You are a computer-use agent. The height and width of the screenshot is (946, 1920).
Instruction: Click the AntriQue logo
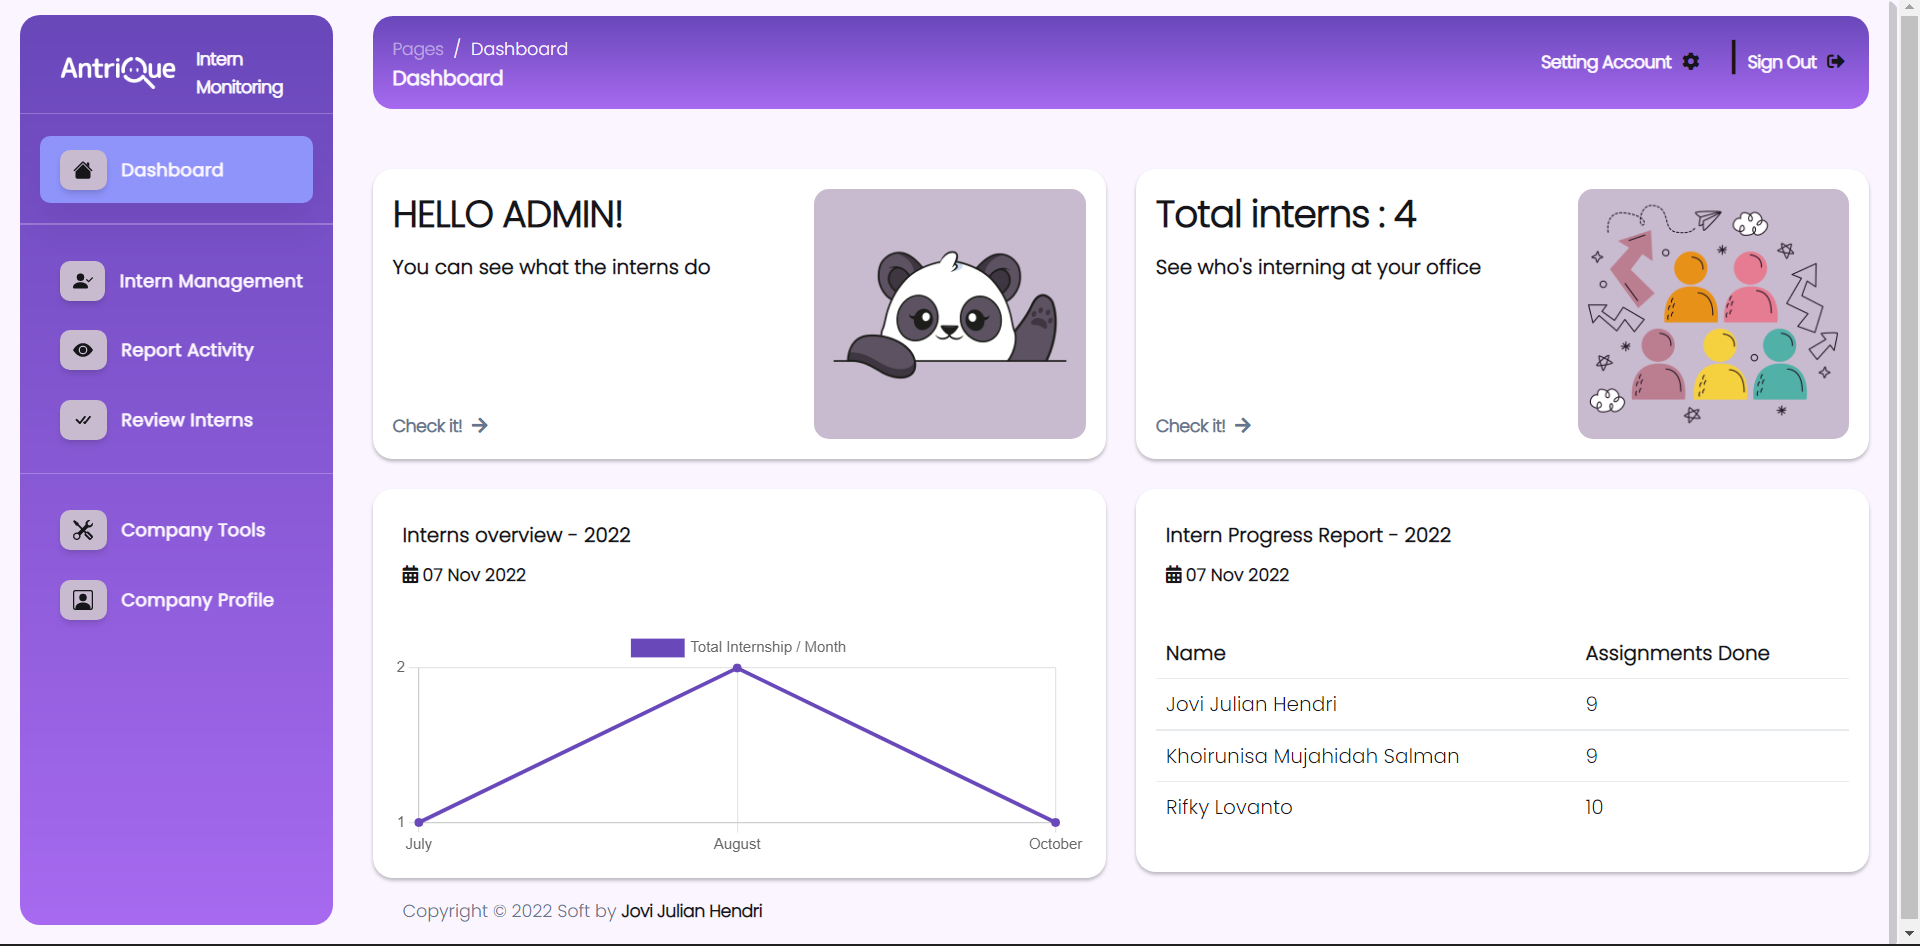(118, 70)
